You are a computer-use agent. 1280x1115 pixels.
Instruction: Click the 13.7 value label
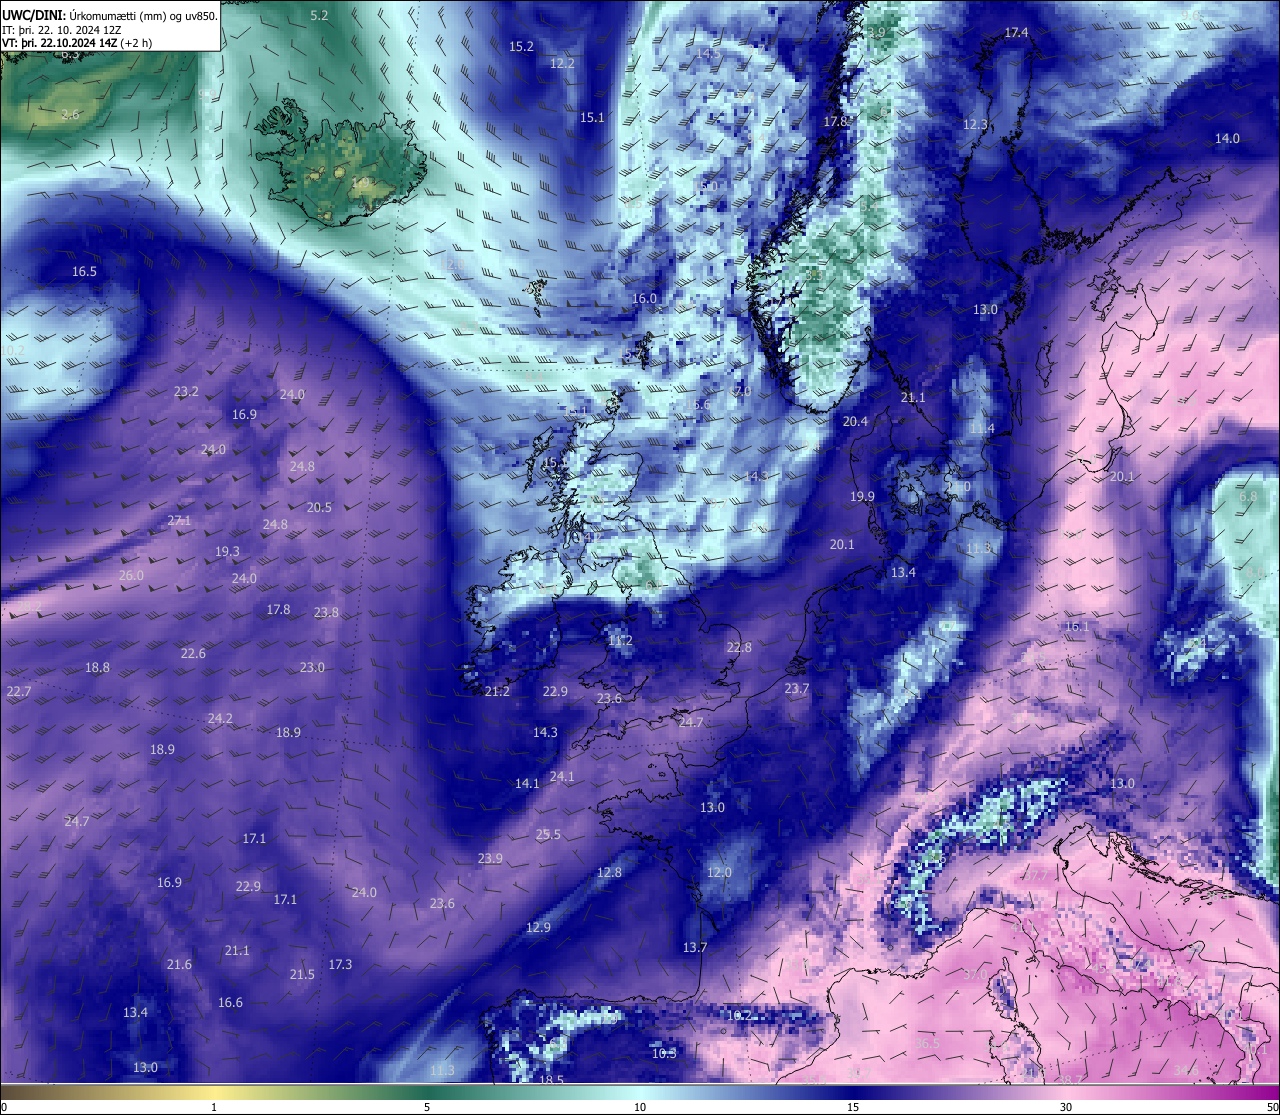coord(695,947)
